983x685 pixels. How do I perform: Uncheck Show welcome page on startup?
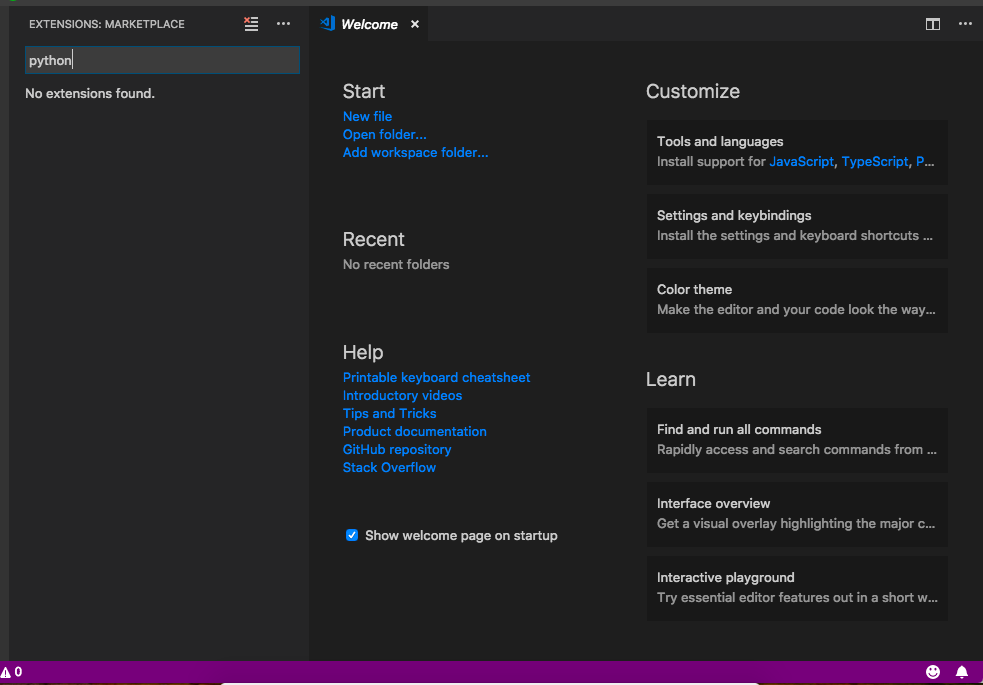click(352, 535)
